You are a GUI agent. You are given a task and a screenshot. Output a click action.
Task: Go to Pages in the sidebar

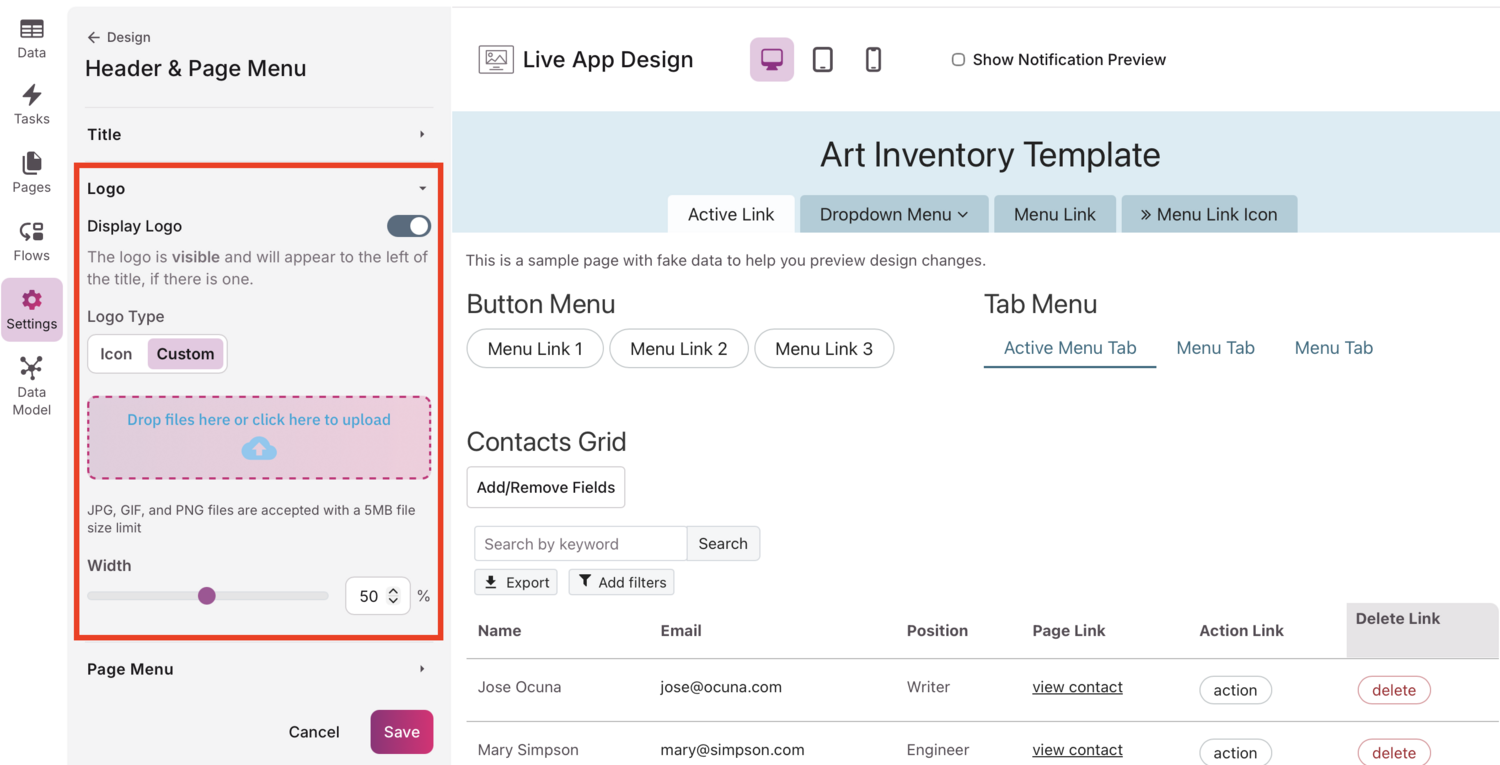32,172
